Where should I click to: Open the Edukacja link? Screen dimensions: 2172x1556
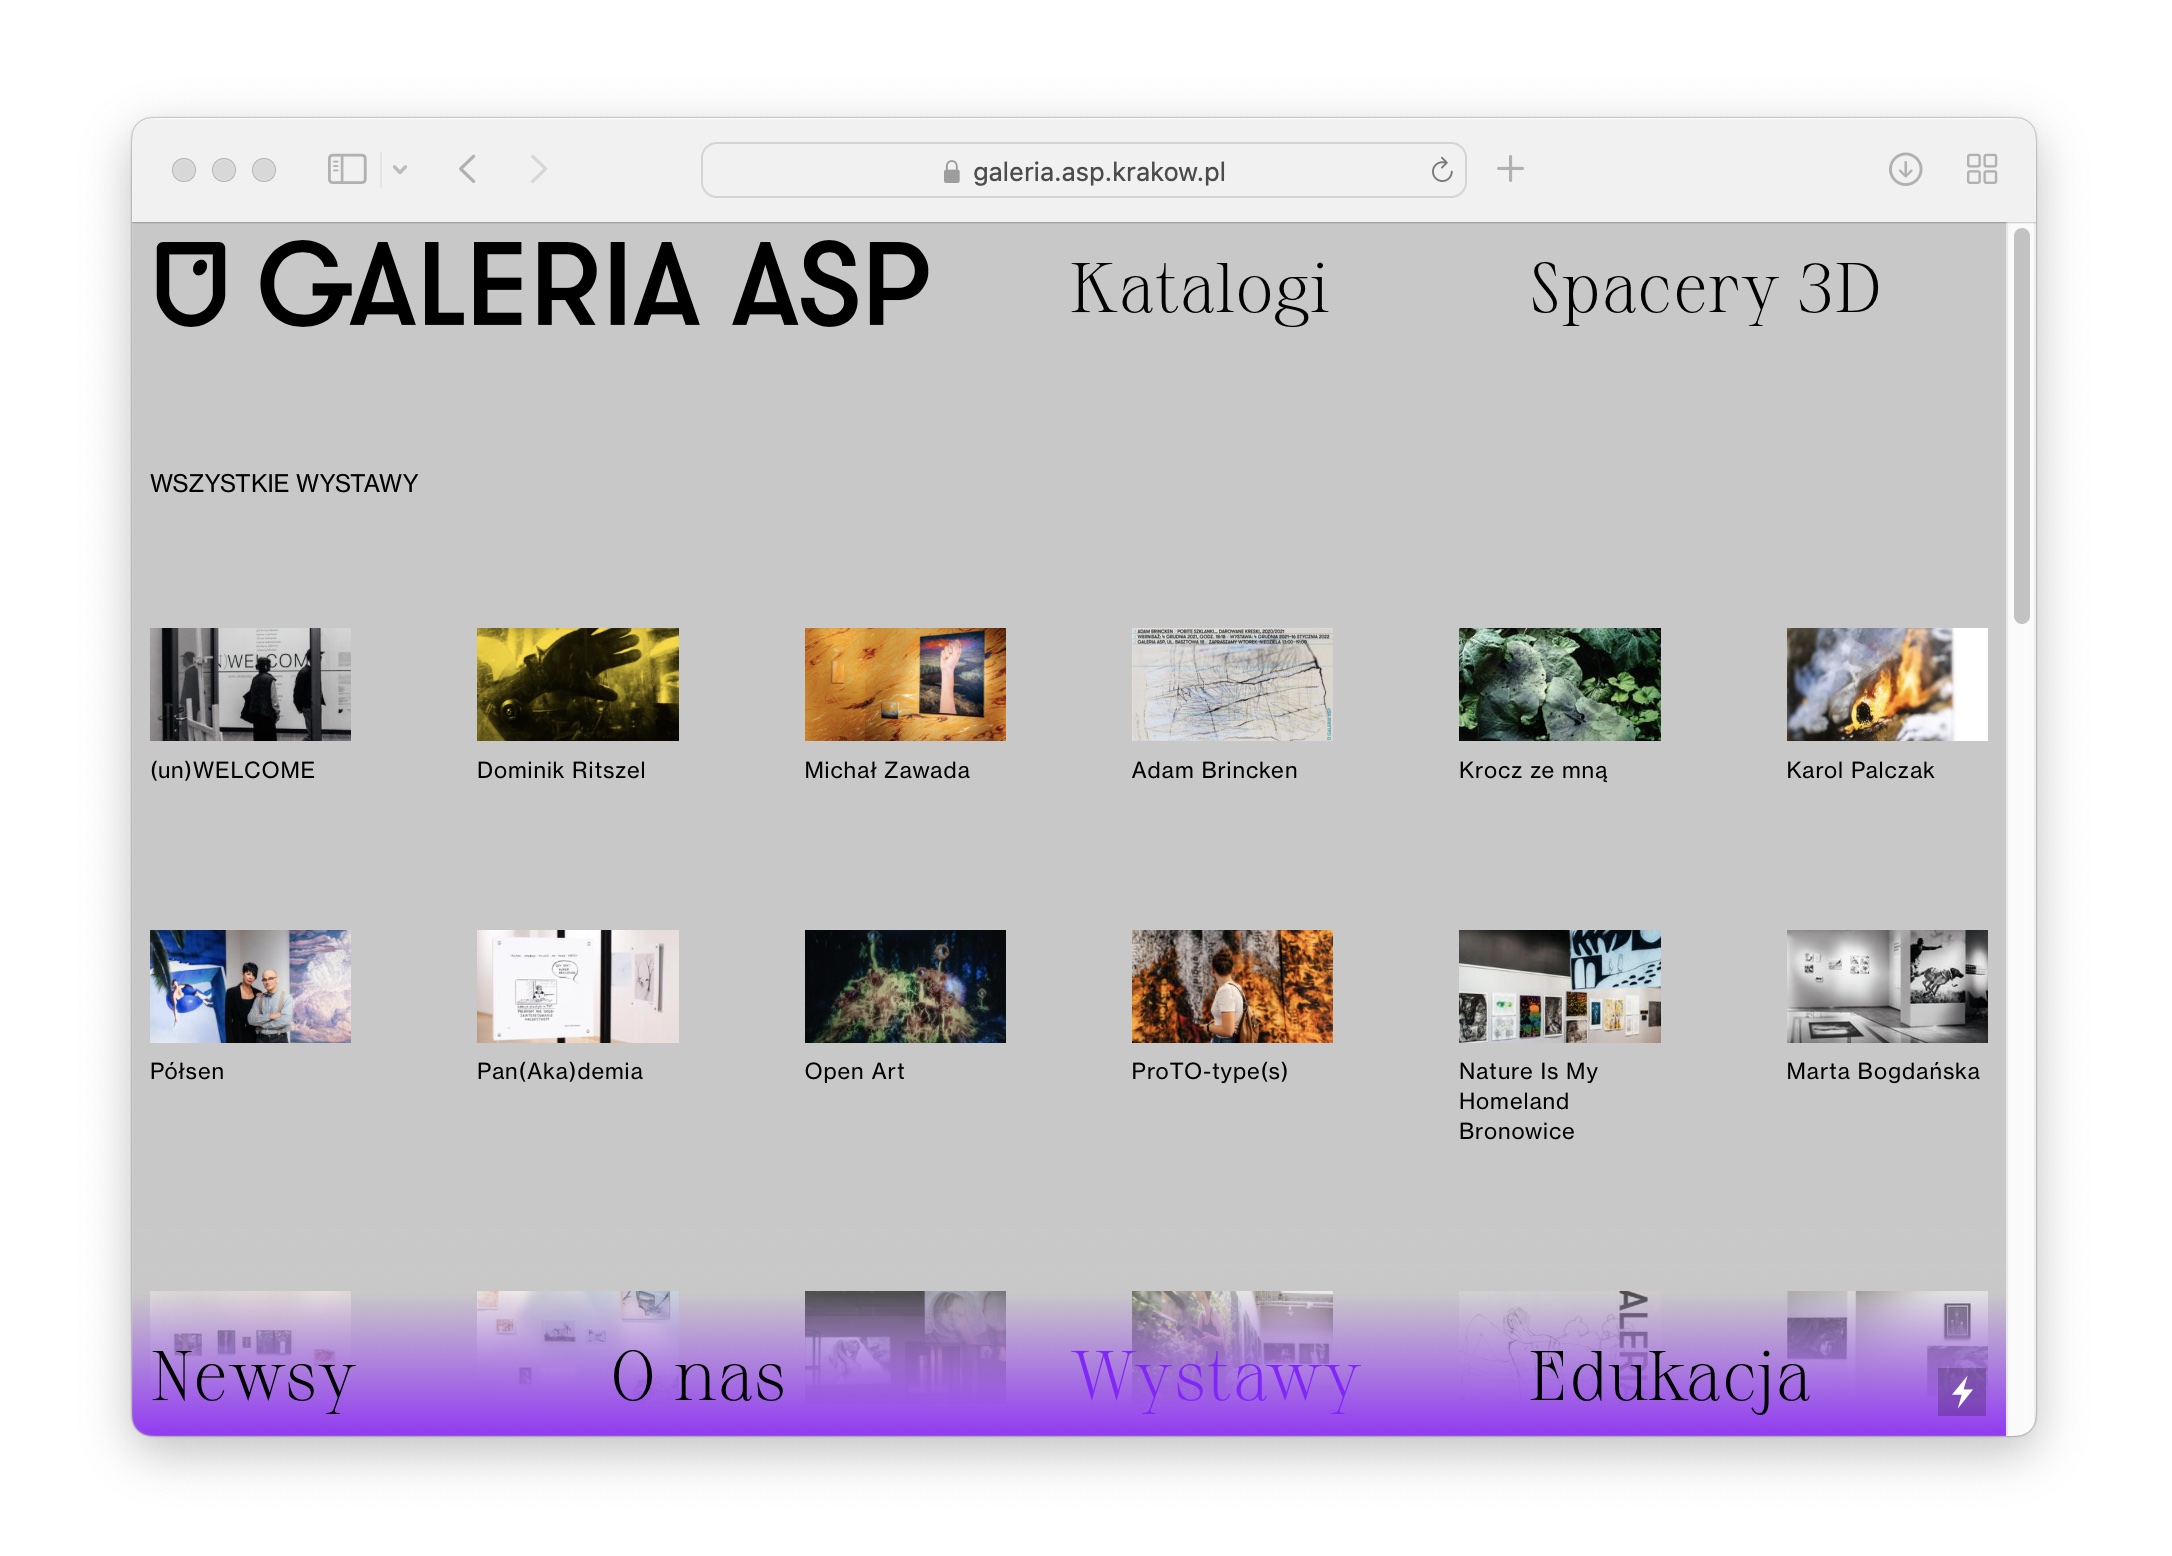pos(1669,1376)
